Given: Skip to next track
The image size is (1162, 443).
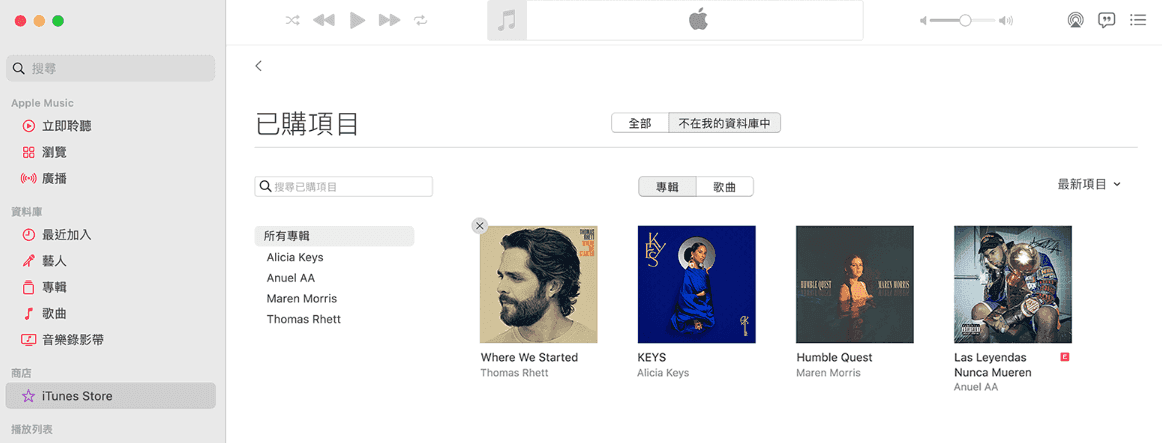Looking at the screenshot, I should [x=390, y=21].
